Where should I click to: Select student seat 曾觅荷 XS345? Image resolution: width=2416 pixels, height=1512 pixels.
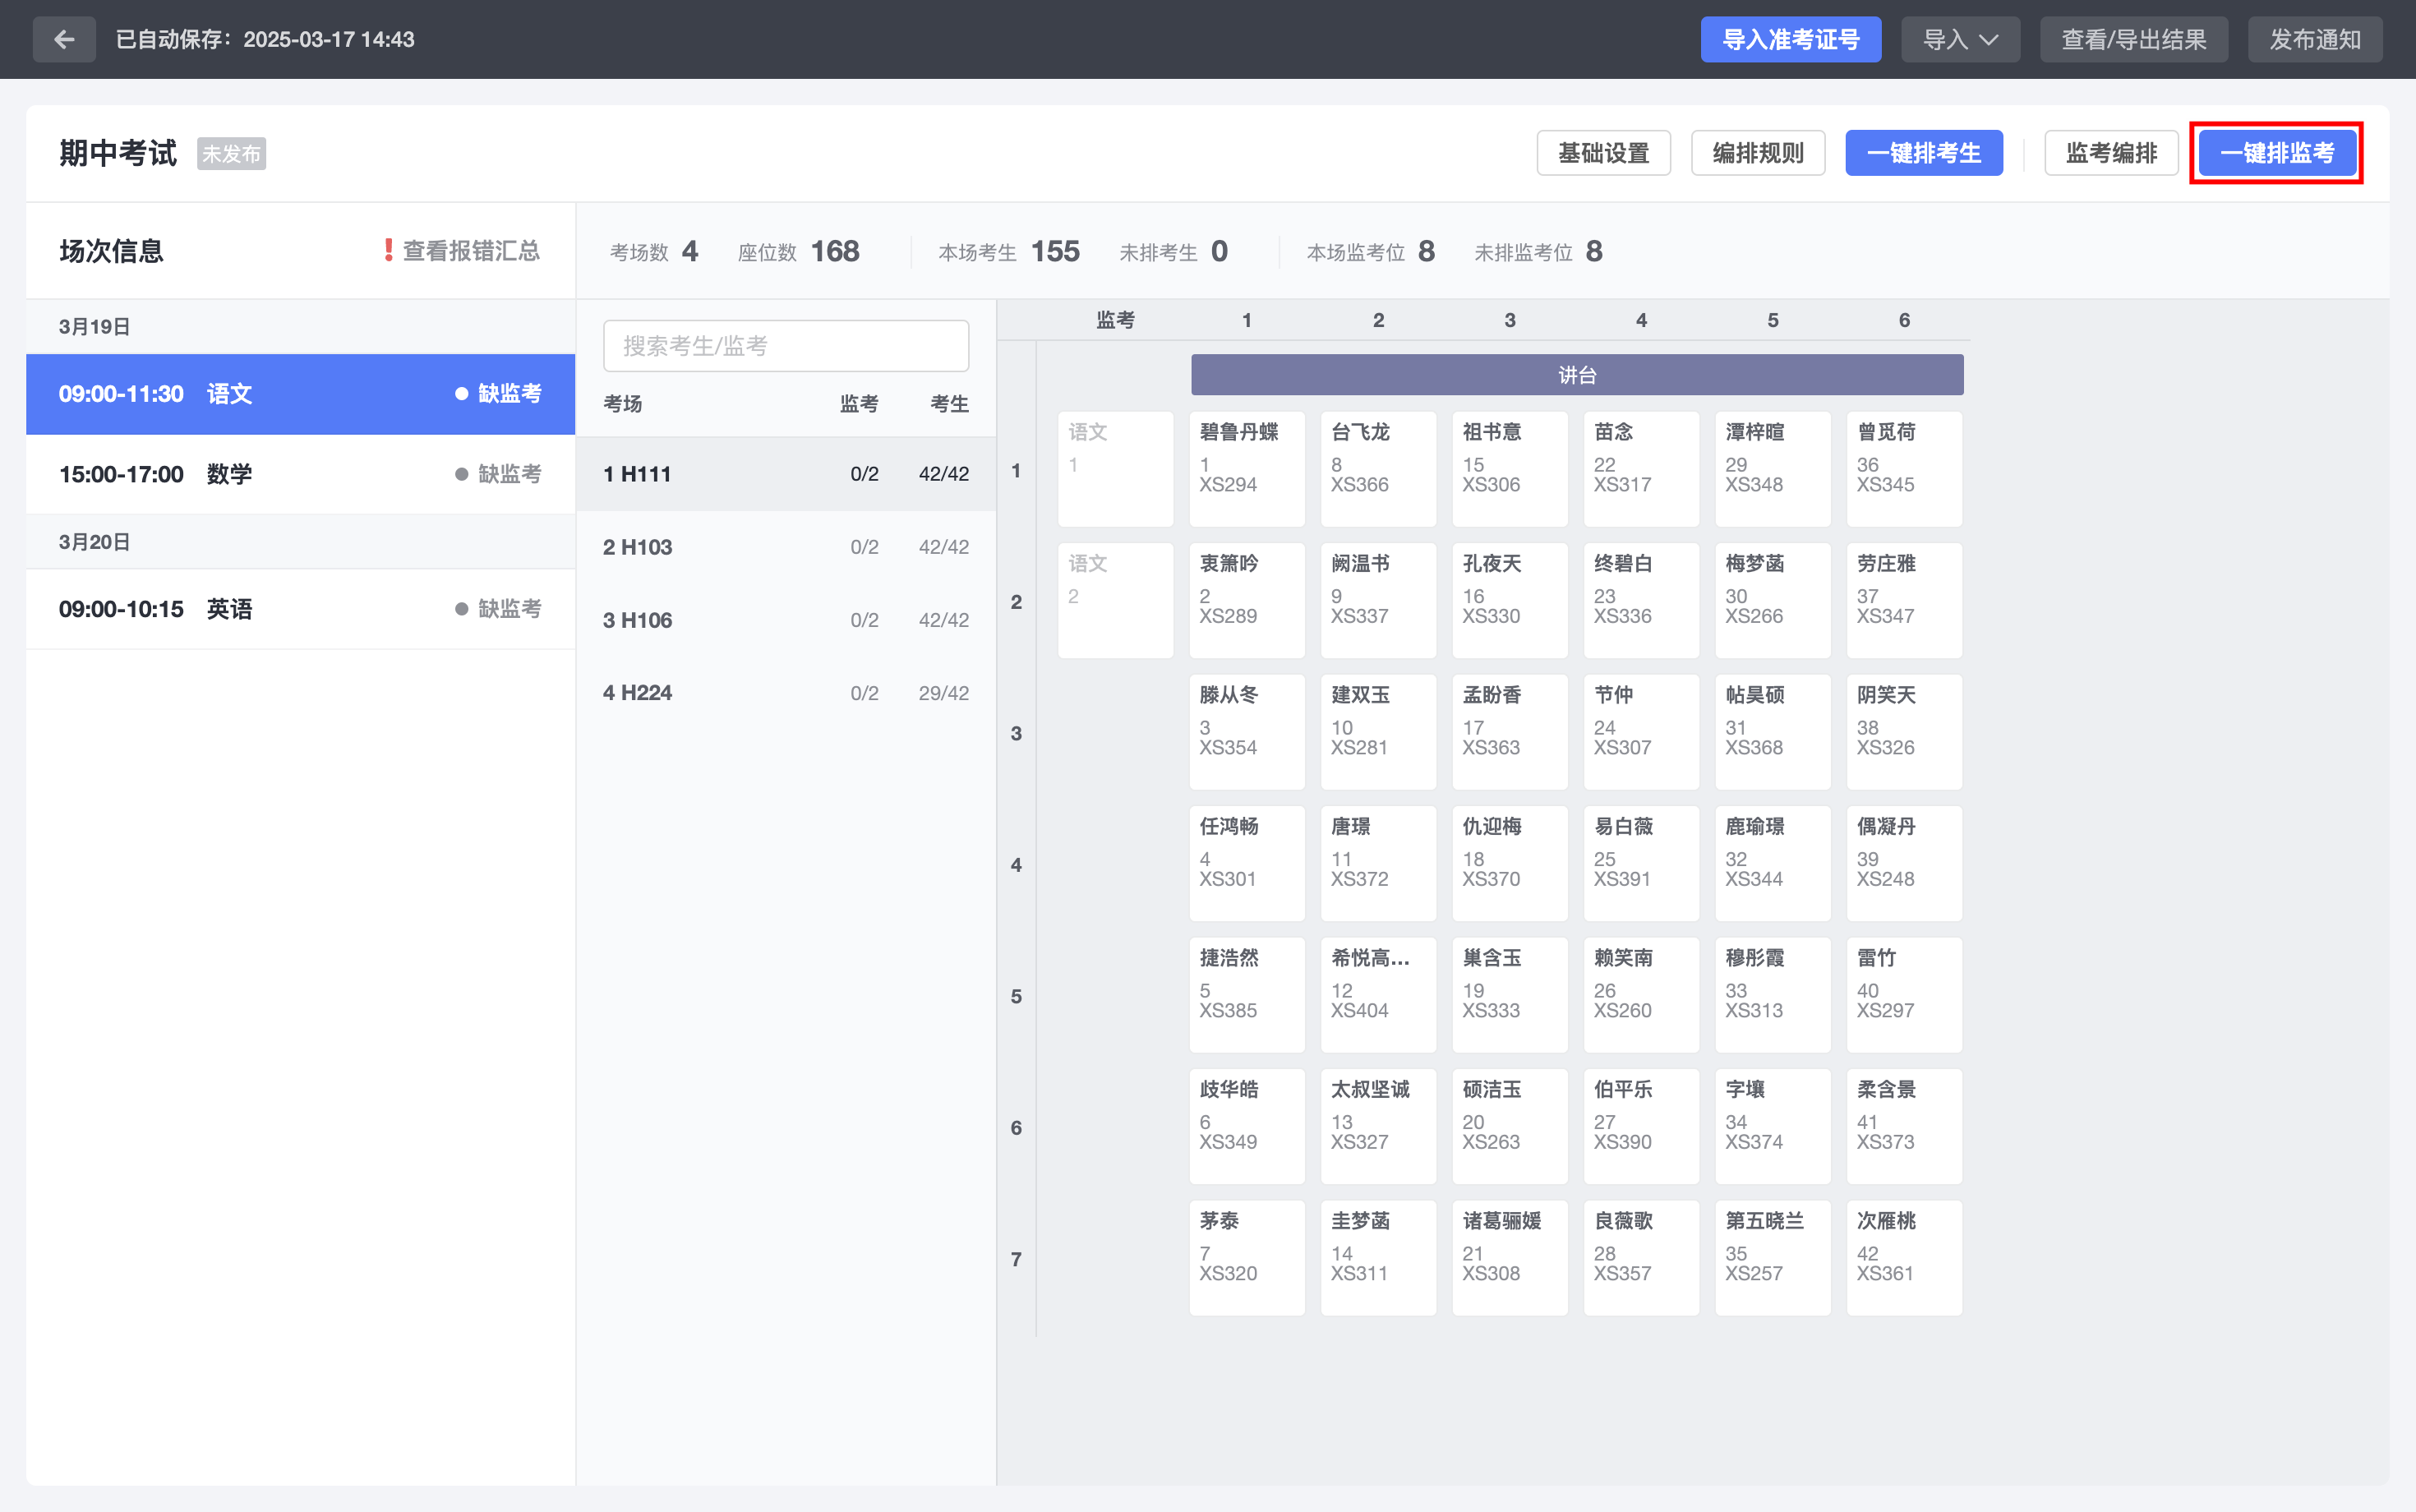[x=1904, y=469]
